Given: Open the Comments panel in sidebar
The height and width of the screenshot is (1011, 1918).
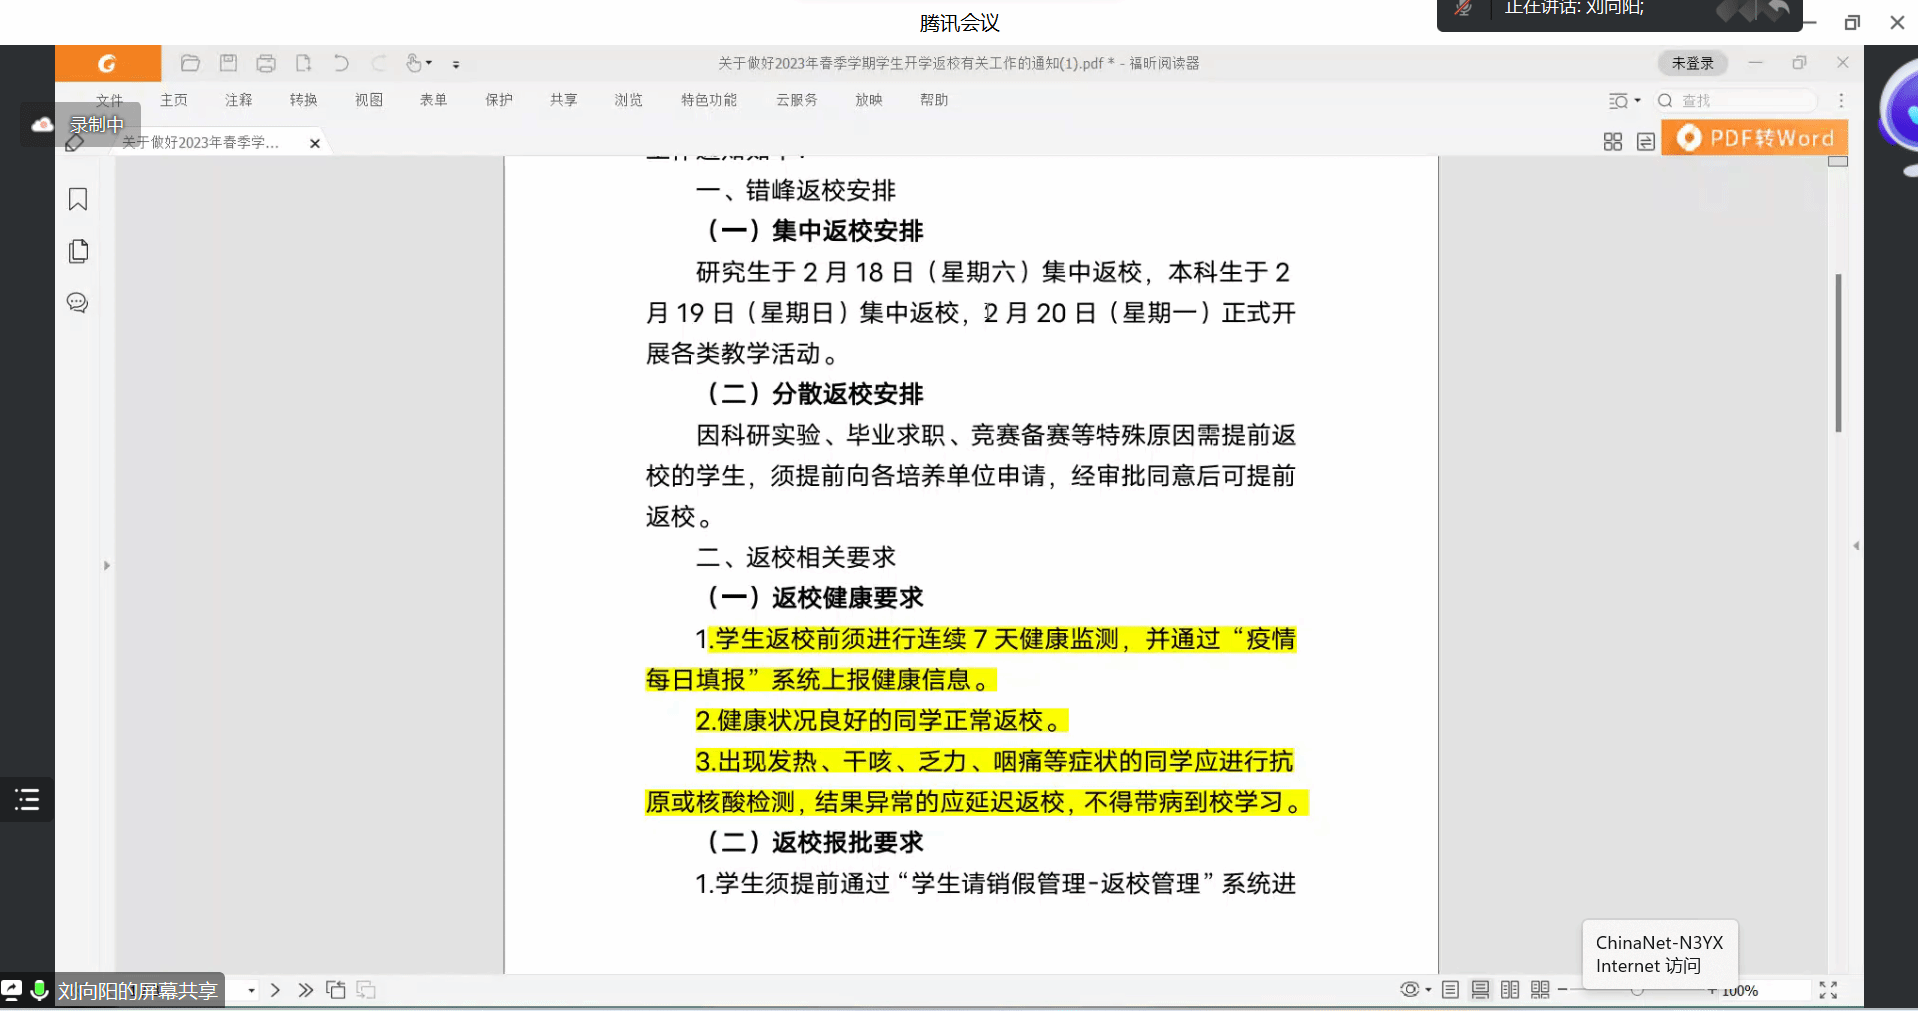Looking at the screenshot, I should coord(78,303).
